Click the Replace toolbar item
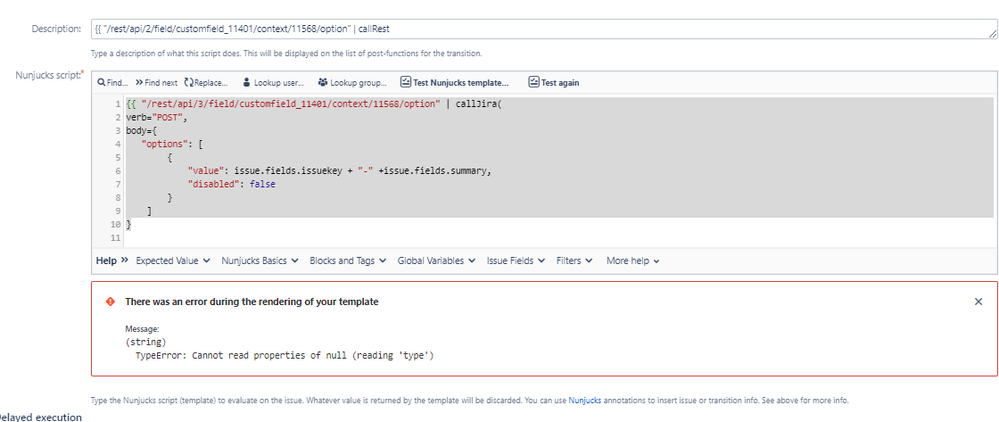Image resolution: width=999 pixels, height=422 pixels. click(x=206, y=83)
